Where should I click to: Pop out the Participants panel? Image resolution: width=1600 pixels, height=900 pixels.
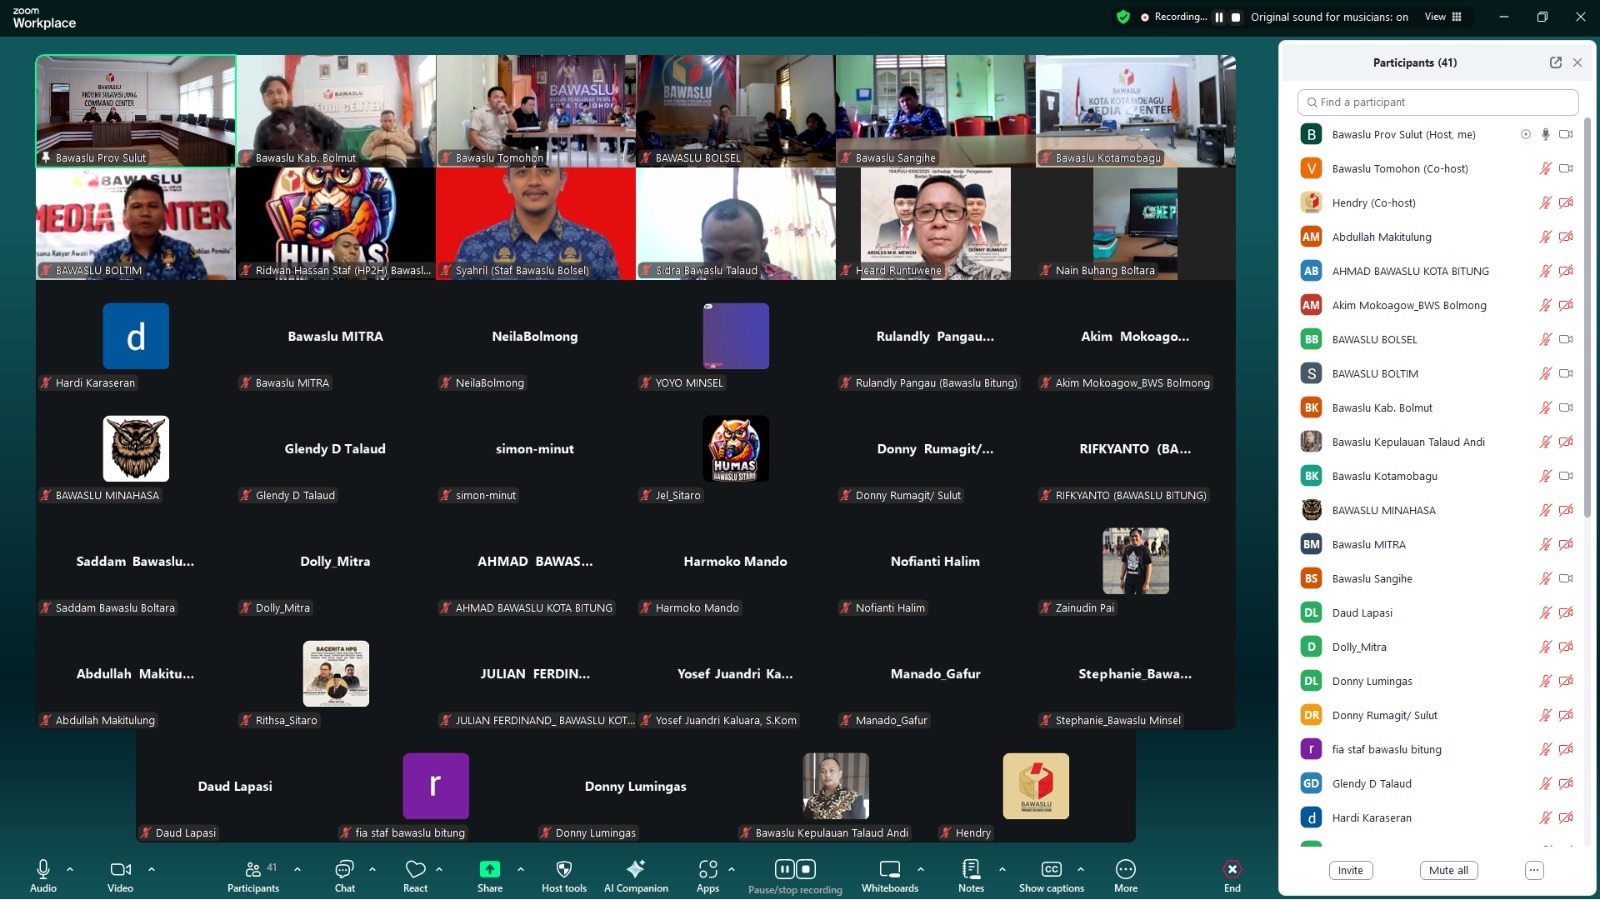(1555, 62)
